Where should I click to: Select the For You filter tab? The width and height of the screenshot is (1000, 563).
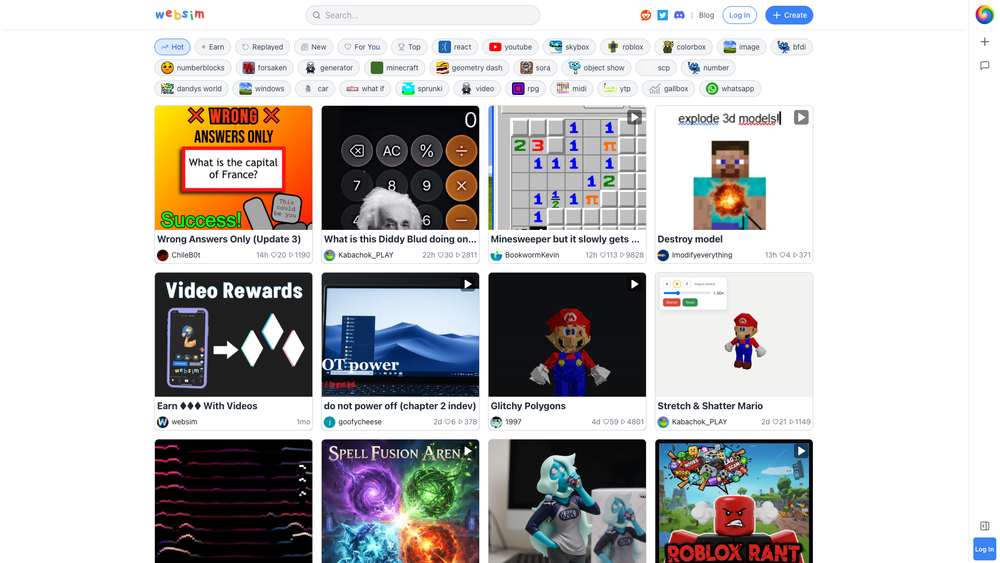point(362,47)
